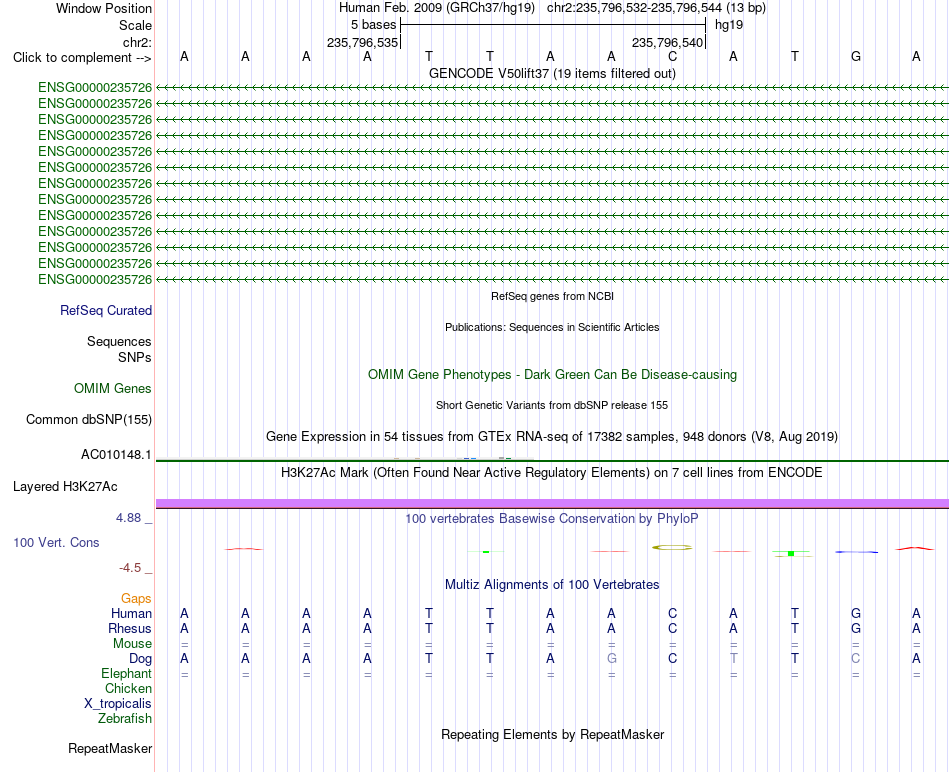
Task: Click the 'Click to complement -->' label
Action: click(x=82, y=58)
